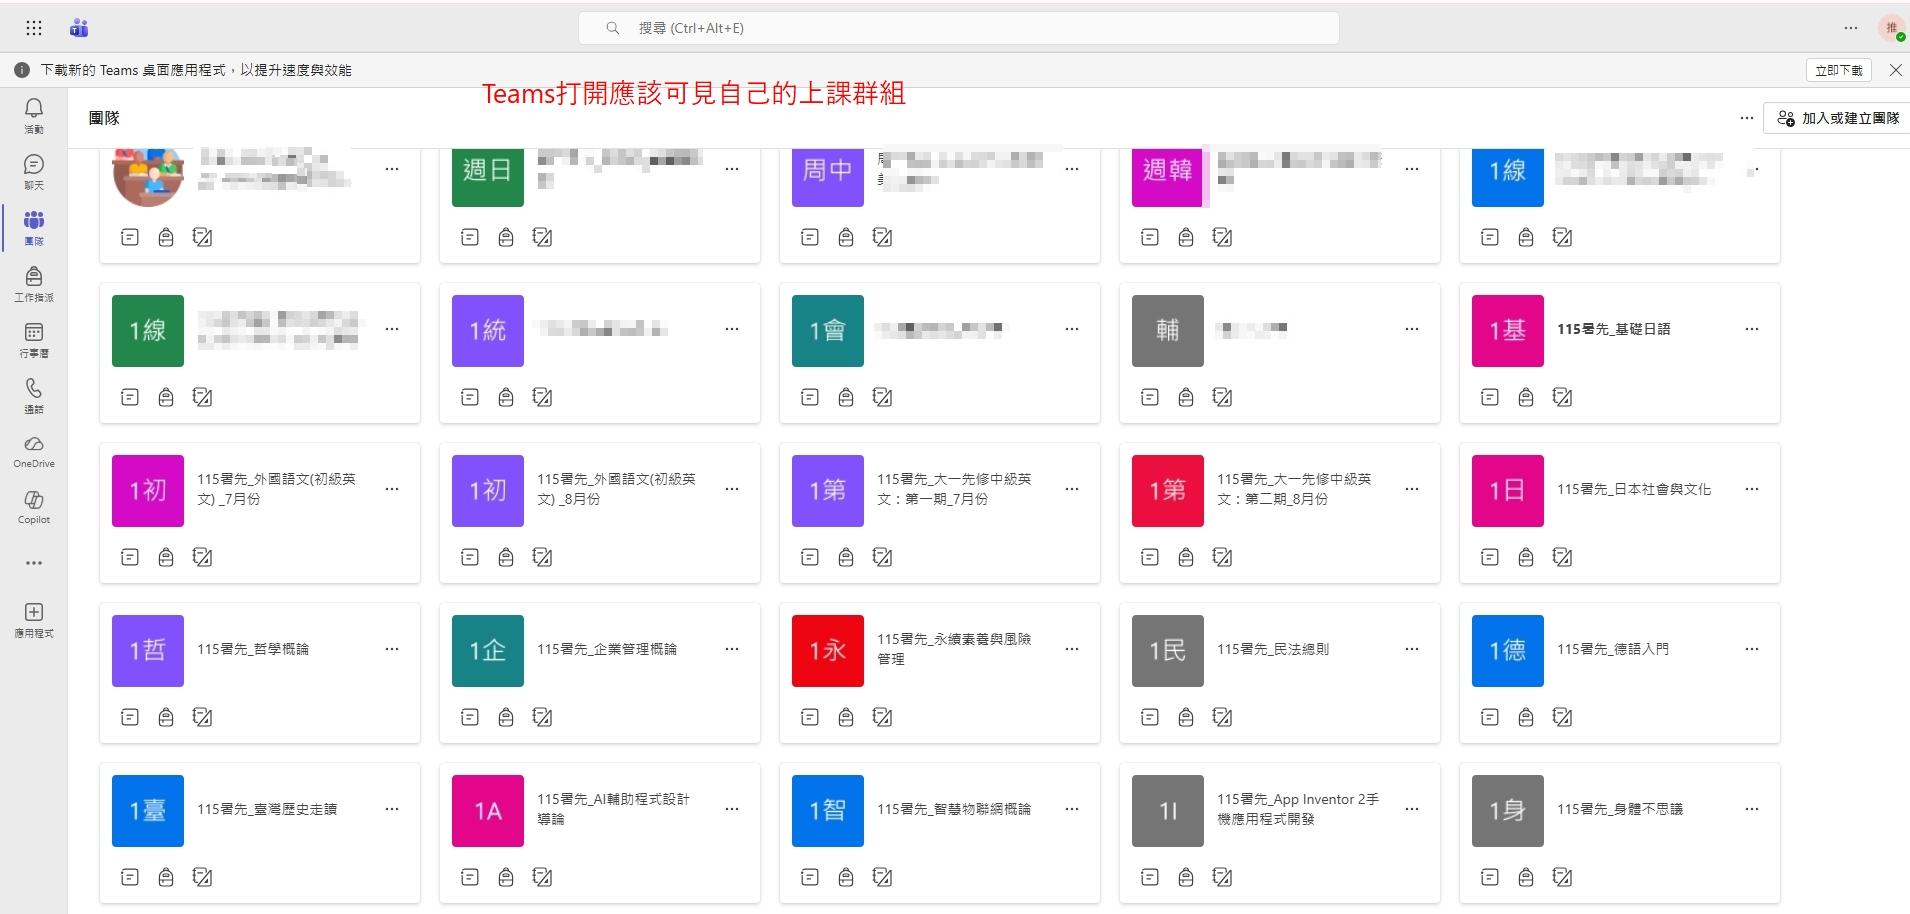Select the pink 1A team tile
1910x914 pixels.
(488, 811)
